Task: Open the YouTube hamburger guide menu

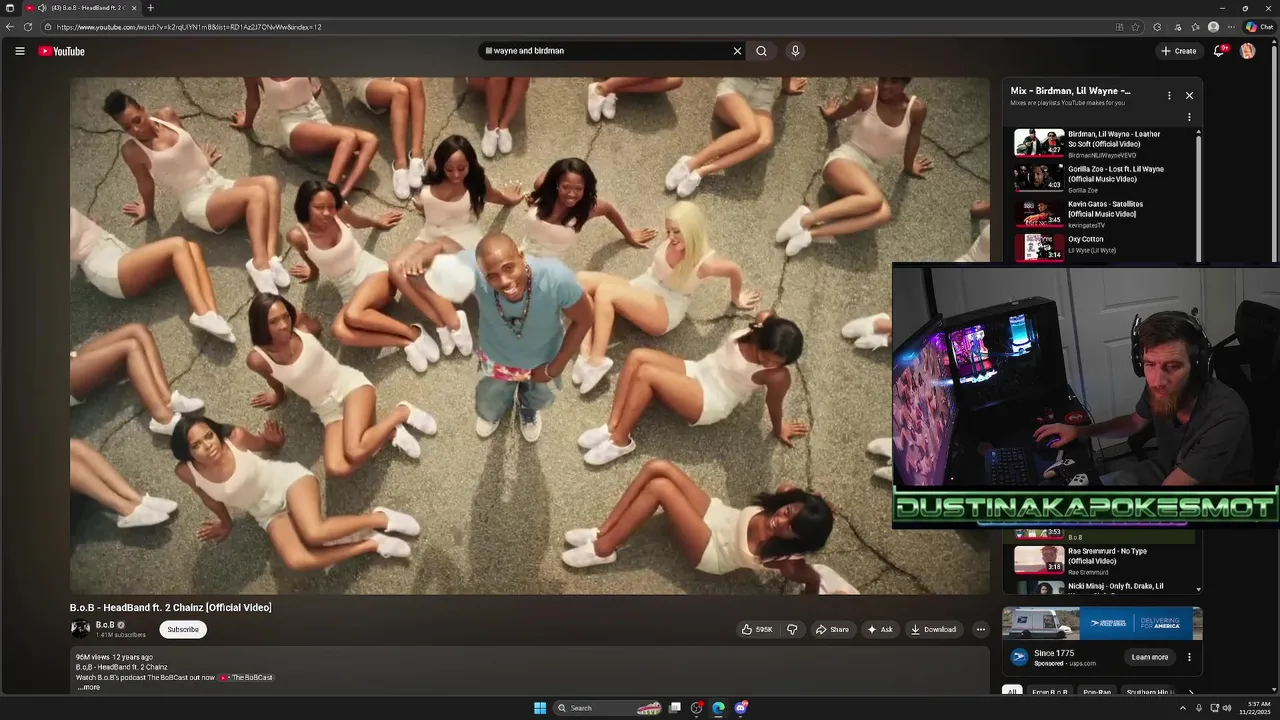Action: tap(19, 51)
